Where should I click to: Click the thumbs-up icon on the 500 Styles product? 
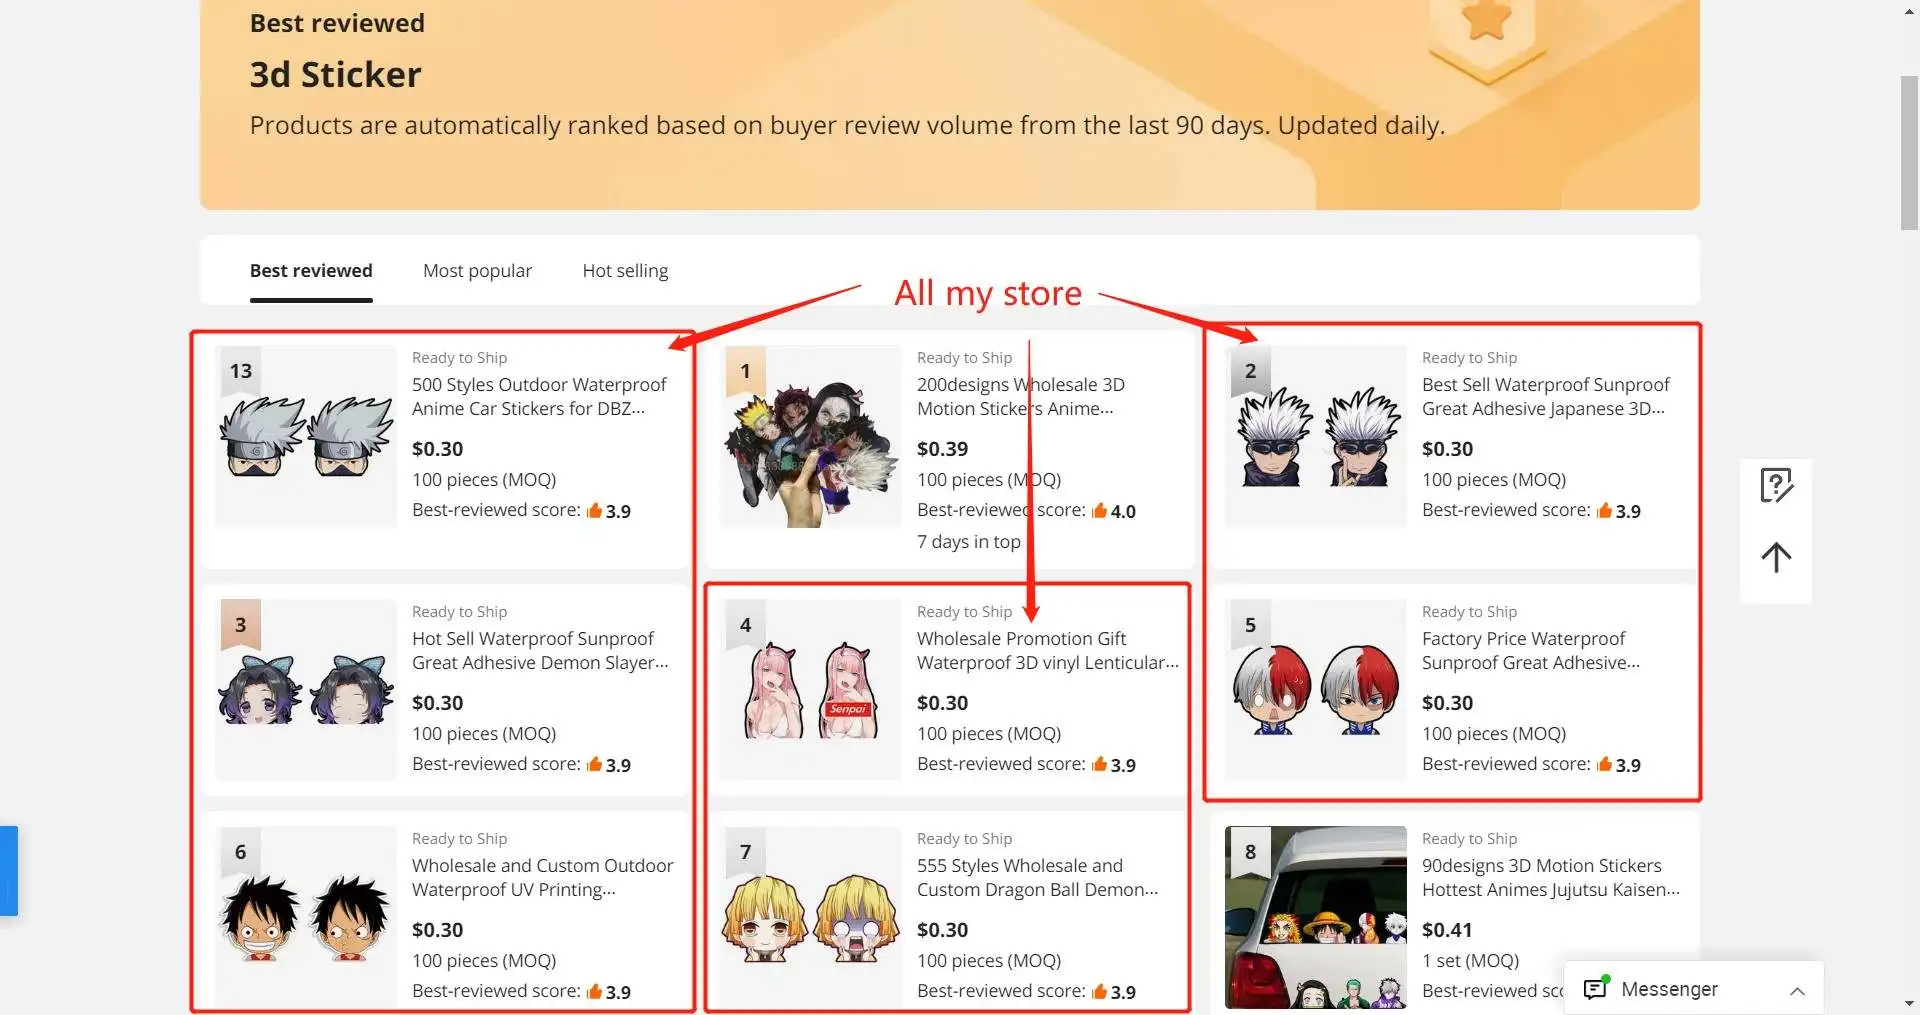pyautogui.click(x=597, y=510)
